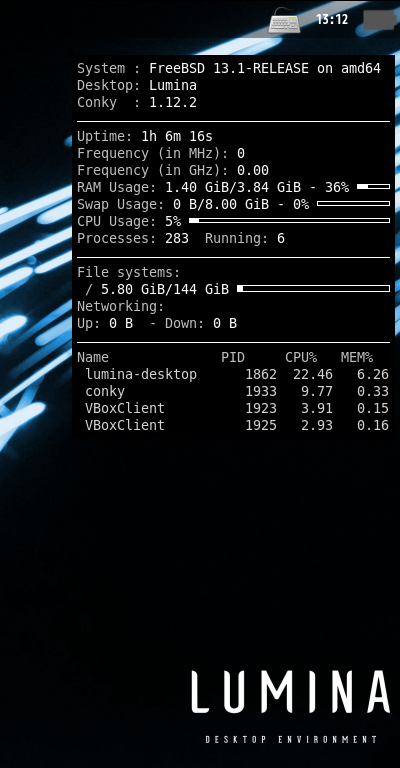The width and height of the screenshot is (400, 768).
Task: Select the 'FreeBSD 13.1-RELEASE on amd64' text
Action: point(265,69)
